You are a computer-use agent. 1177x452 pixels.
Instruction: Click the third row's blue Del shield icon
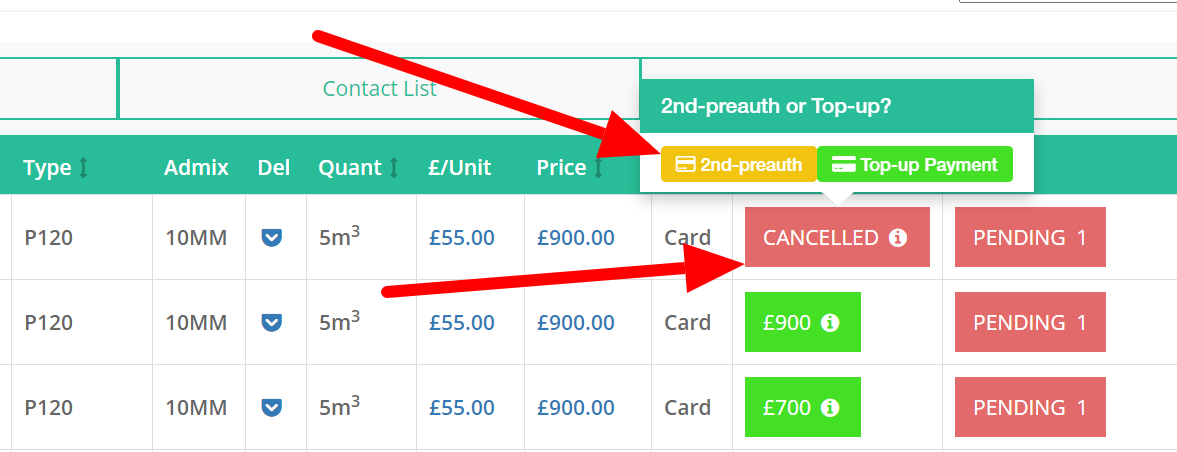pos(272,408)
